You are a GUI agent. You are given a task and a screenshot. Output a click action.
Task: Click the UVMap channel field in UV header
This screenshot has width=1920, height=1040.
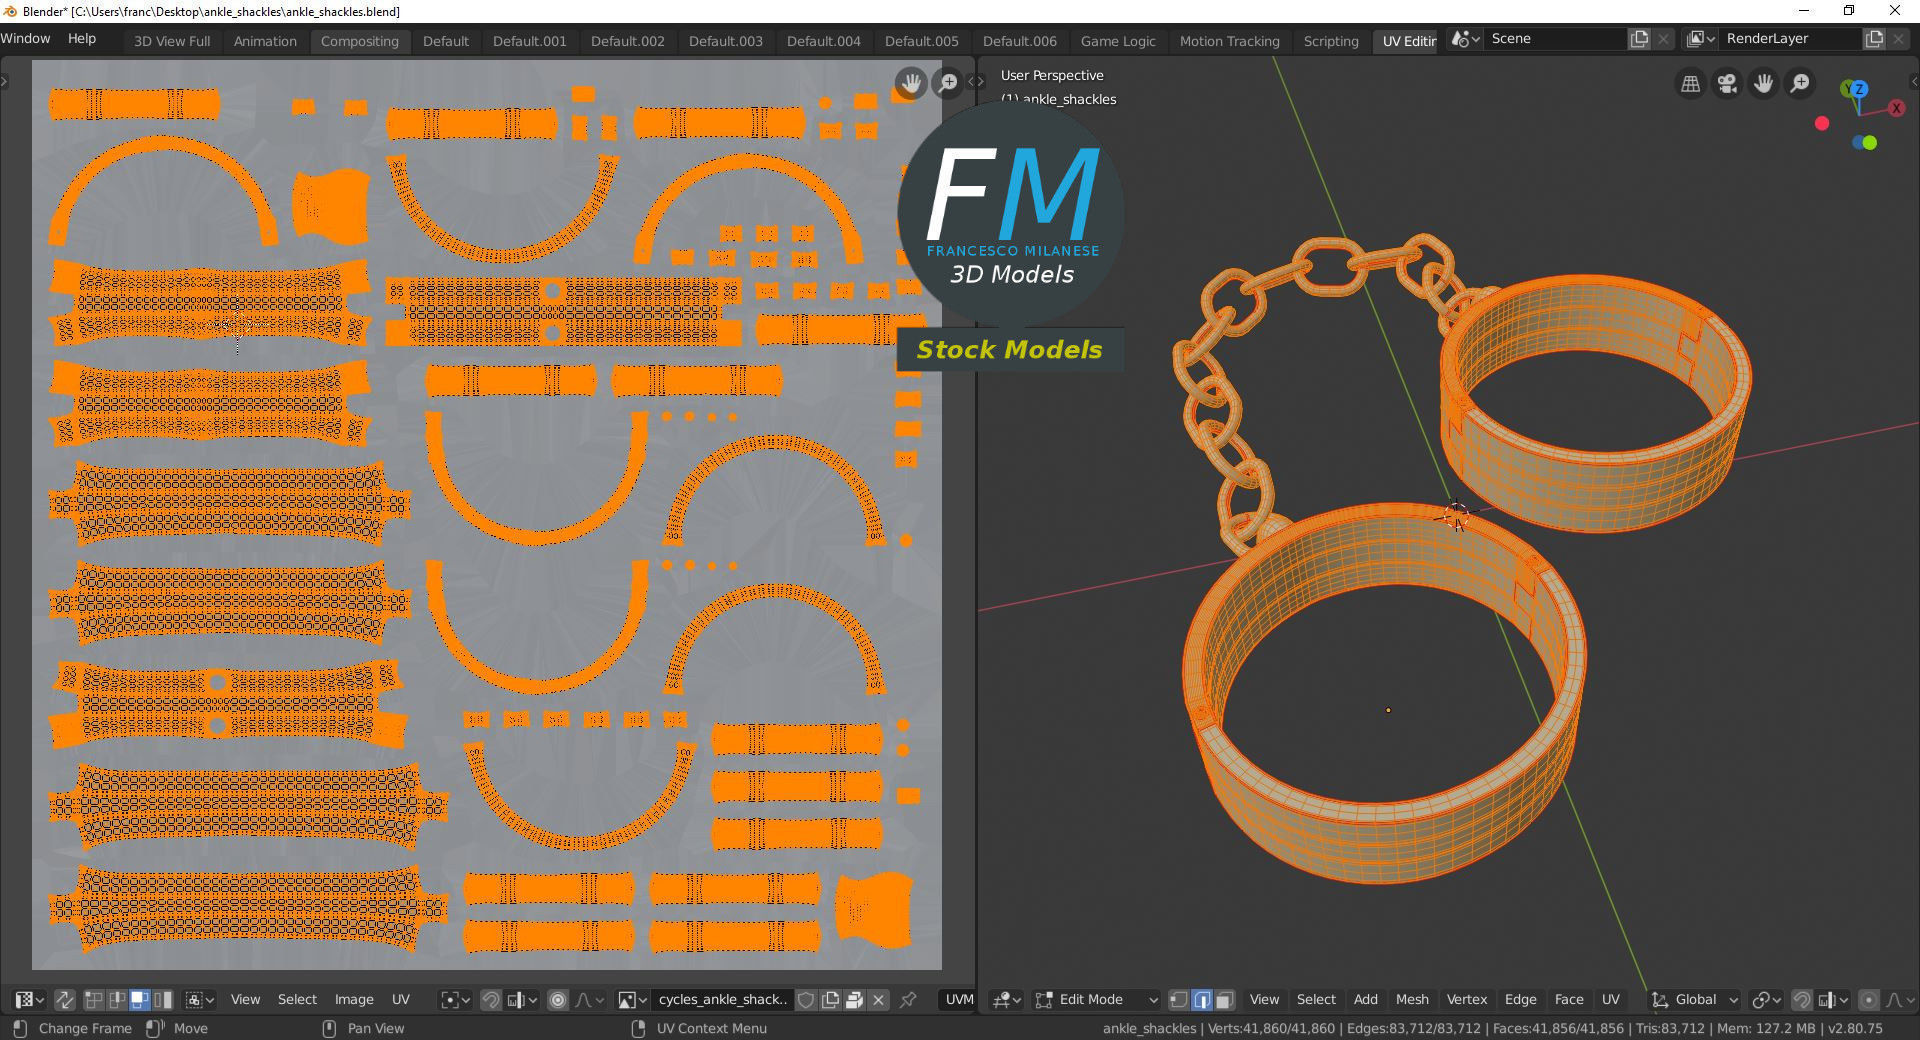957,999
